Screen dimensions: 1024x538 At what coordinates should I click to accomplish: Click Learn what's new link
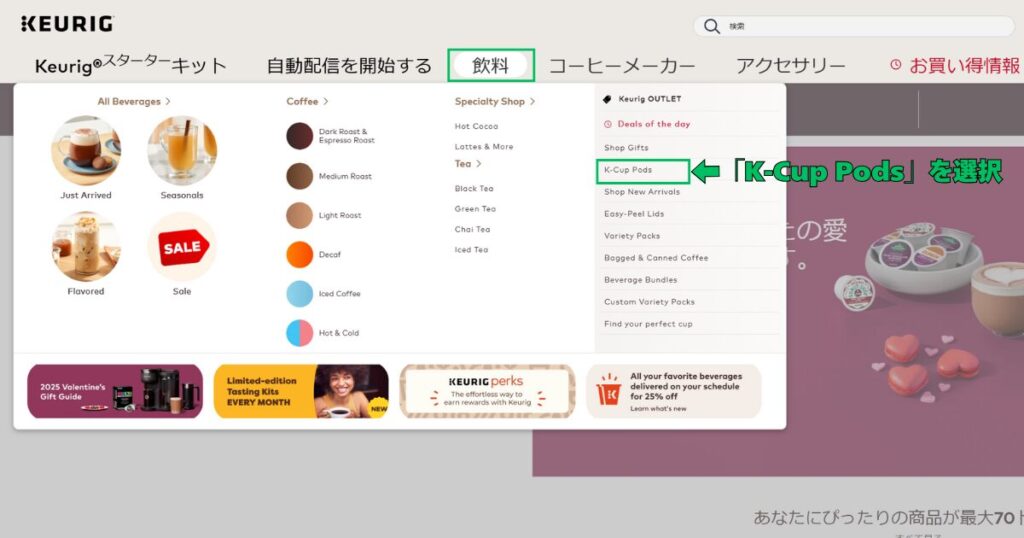(x=658, y=409)
